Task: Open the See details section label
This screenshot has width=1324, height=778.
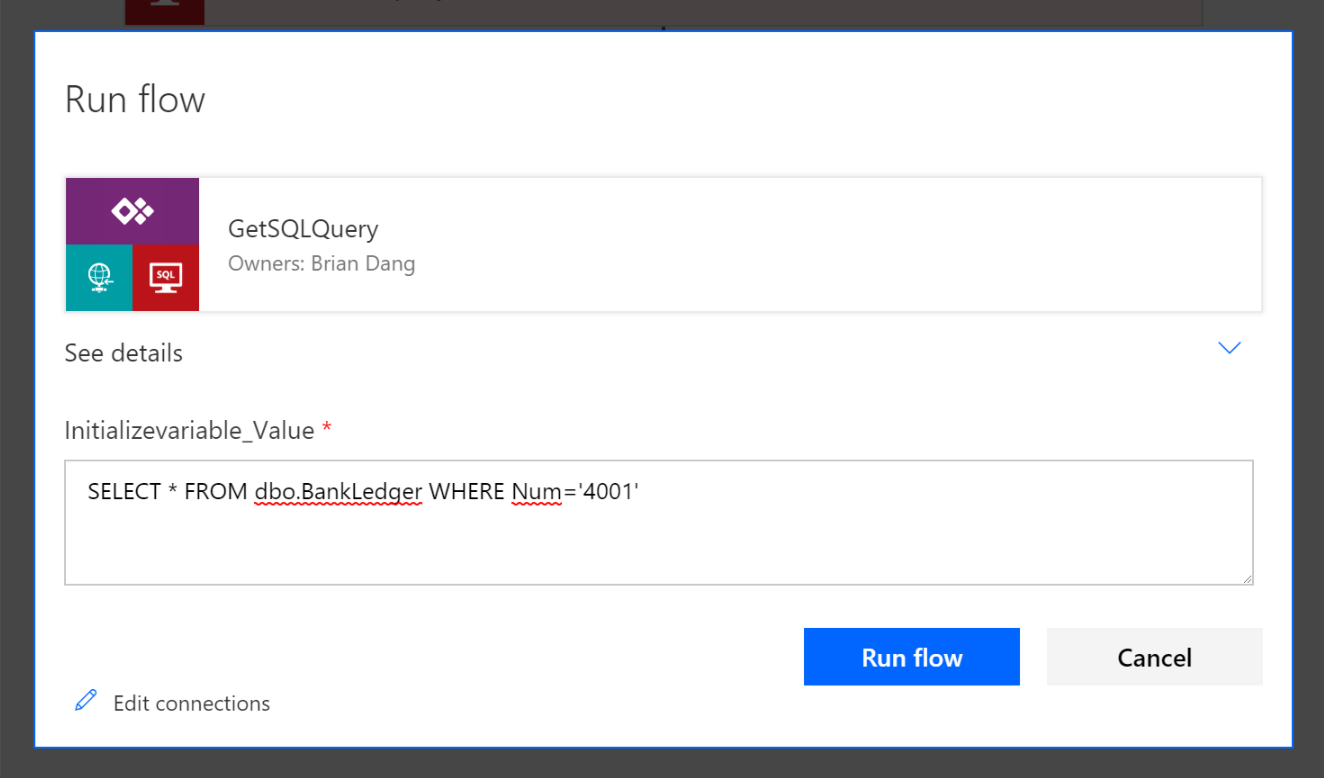Action: pyautogui.click(x=124, y=353)
